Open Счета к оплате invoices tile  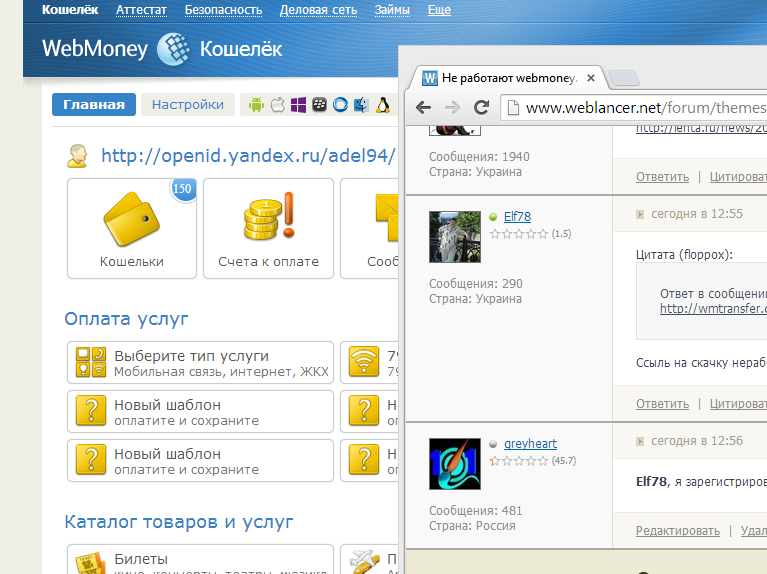[x=268, y=228]
